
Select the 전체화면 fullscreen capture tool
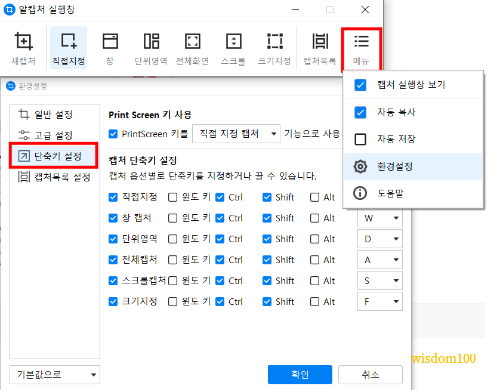[192, 48]
